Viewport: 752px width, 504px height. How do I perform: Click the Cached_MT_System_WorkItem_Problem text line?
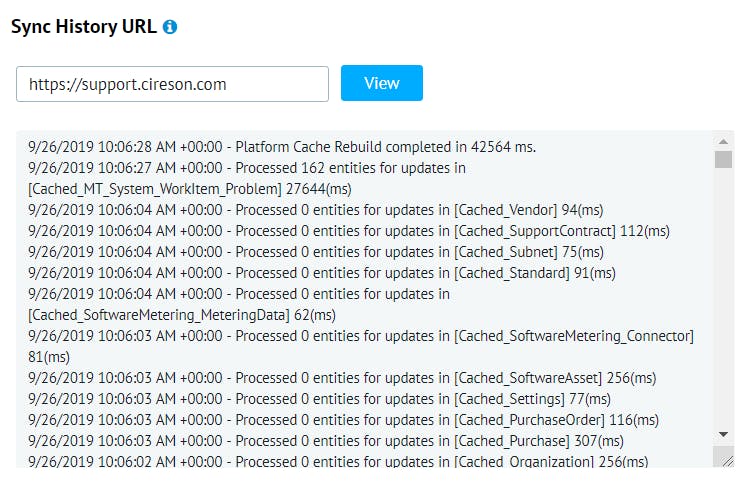[x=190, y=189]
